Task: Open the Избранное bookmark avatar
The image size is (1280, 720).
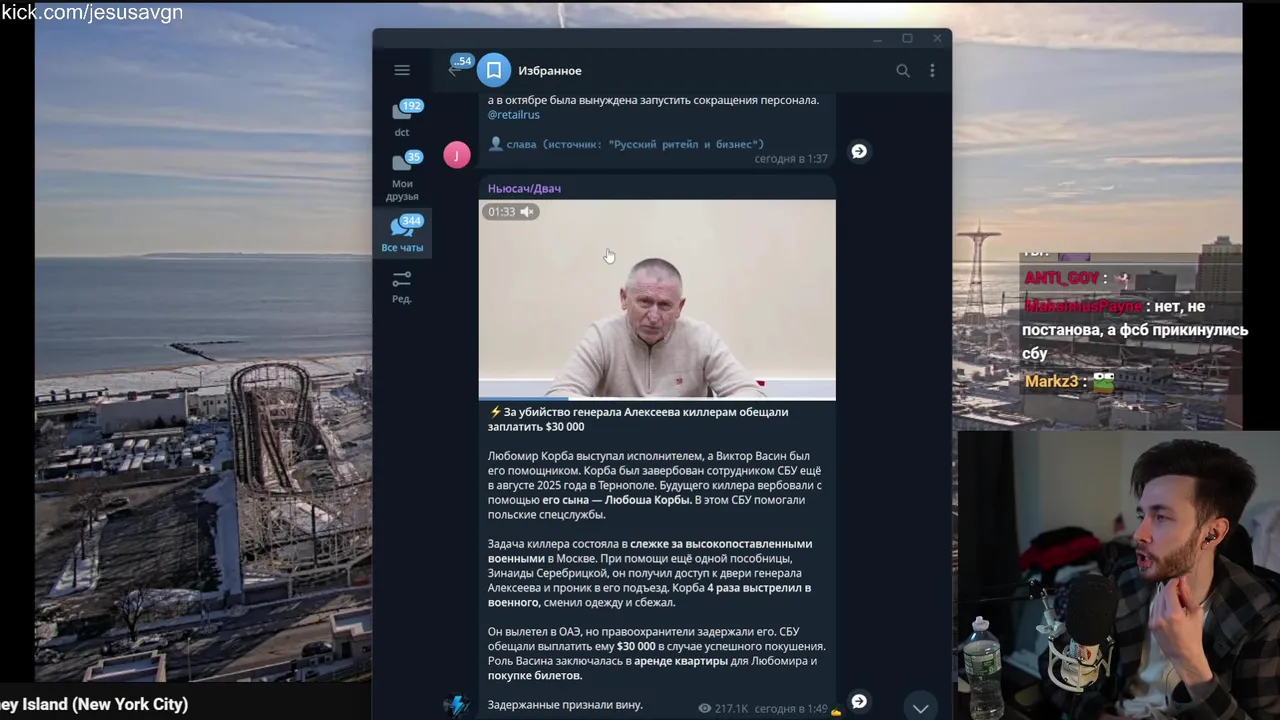Action: click(x=494, y=71)
